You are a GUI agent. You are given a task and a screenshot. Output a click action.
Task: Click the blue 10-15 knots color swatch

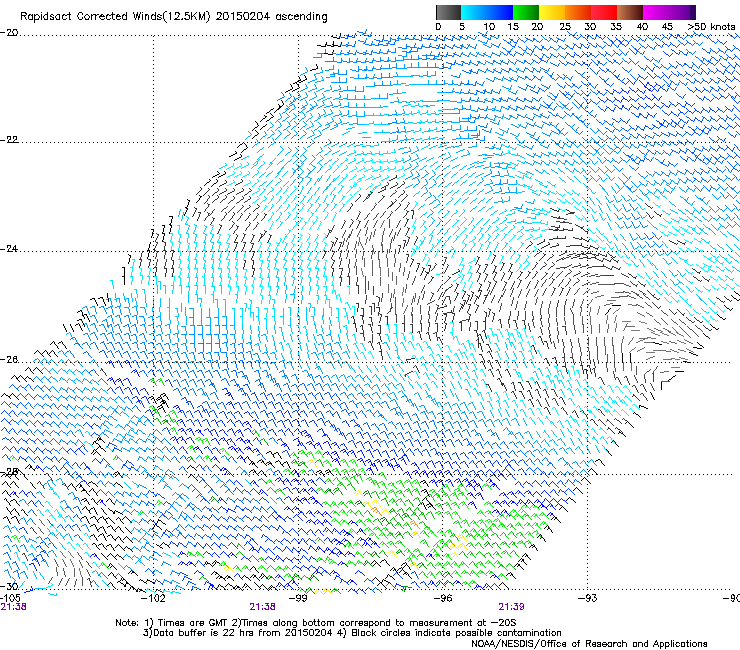click(x=499, y=12)
